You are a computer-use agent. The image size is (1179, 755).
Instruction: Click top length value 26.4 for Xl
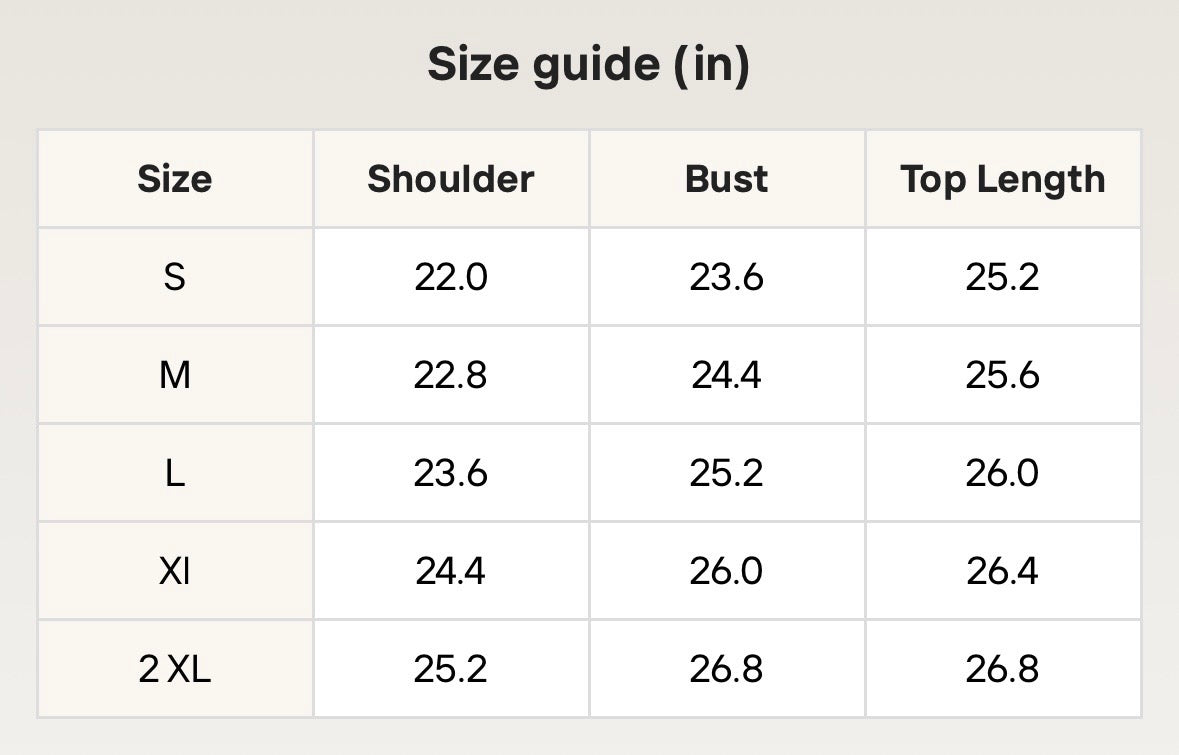pyautogui.click(x=1002, y=571)
